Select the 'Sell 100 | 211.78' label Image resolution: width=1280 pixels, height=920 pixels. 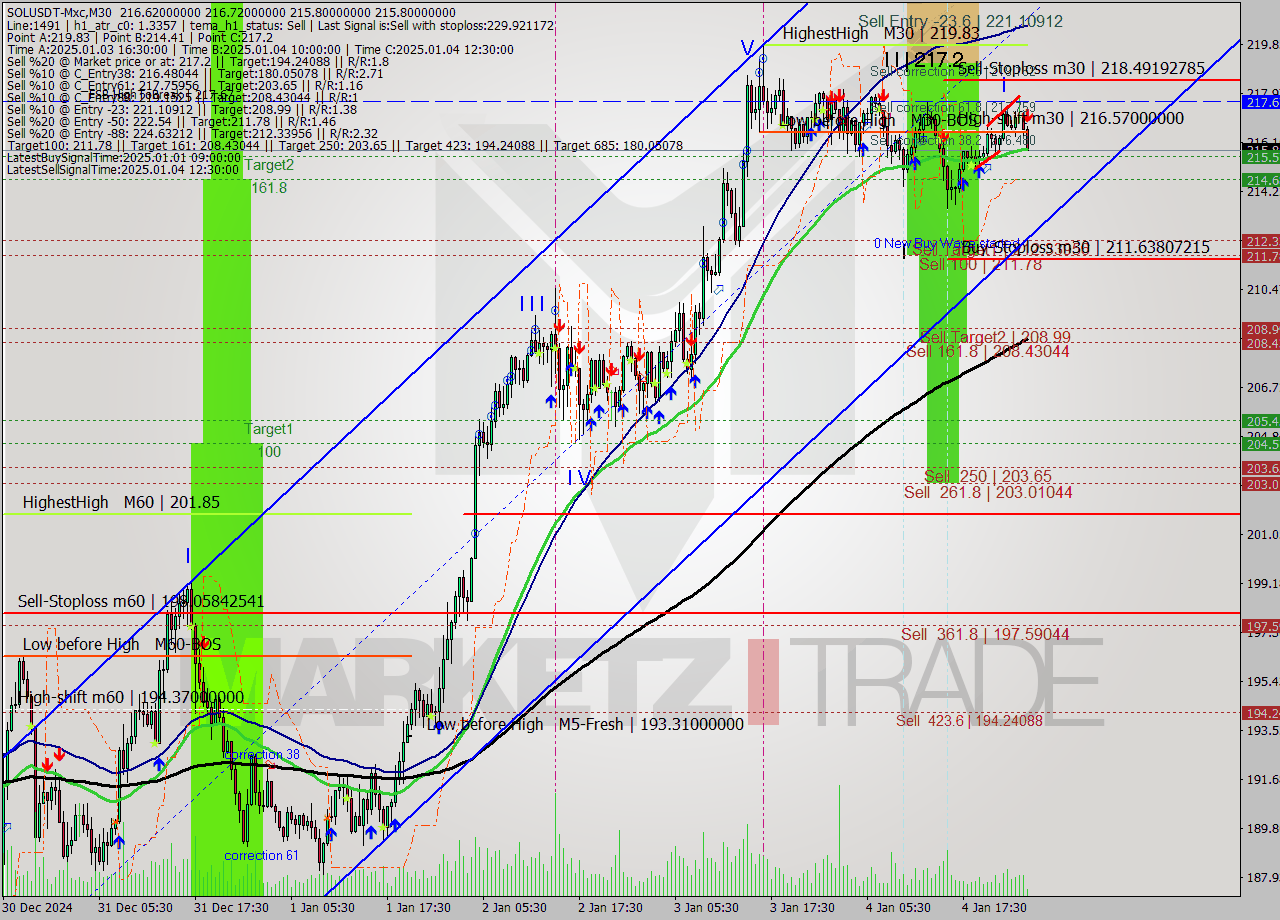980,264
